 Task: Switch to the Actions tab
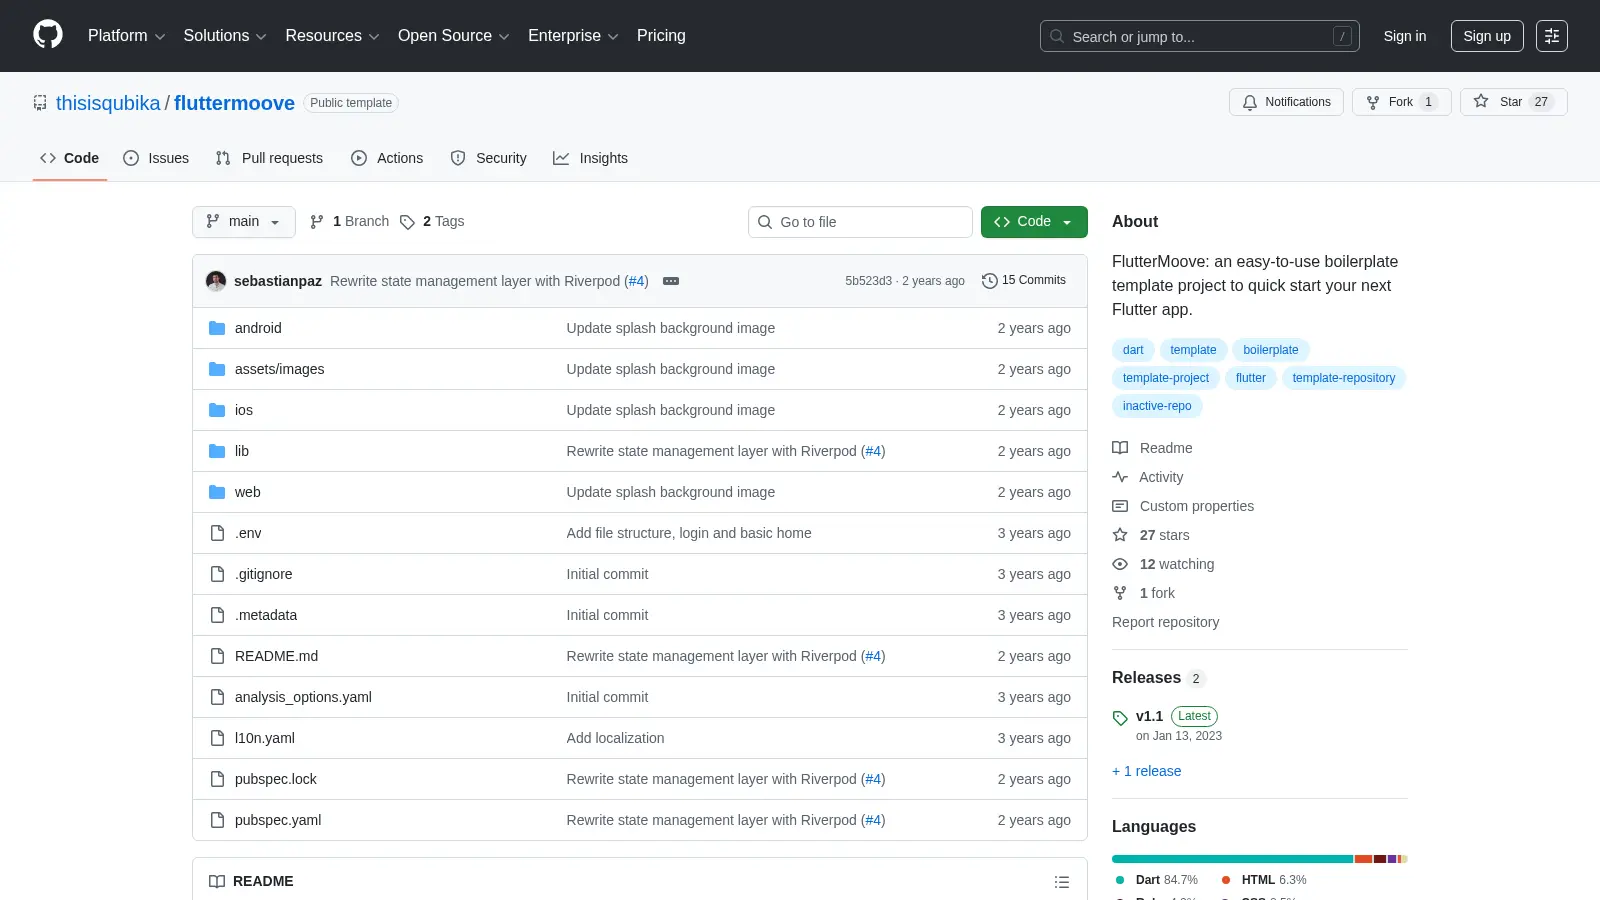387,158
